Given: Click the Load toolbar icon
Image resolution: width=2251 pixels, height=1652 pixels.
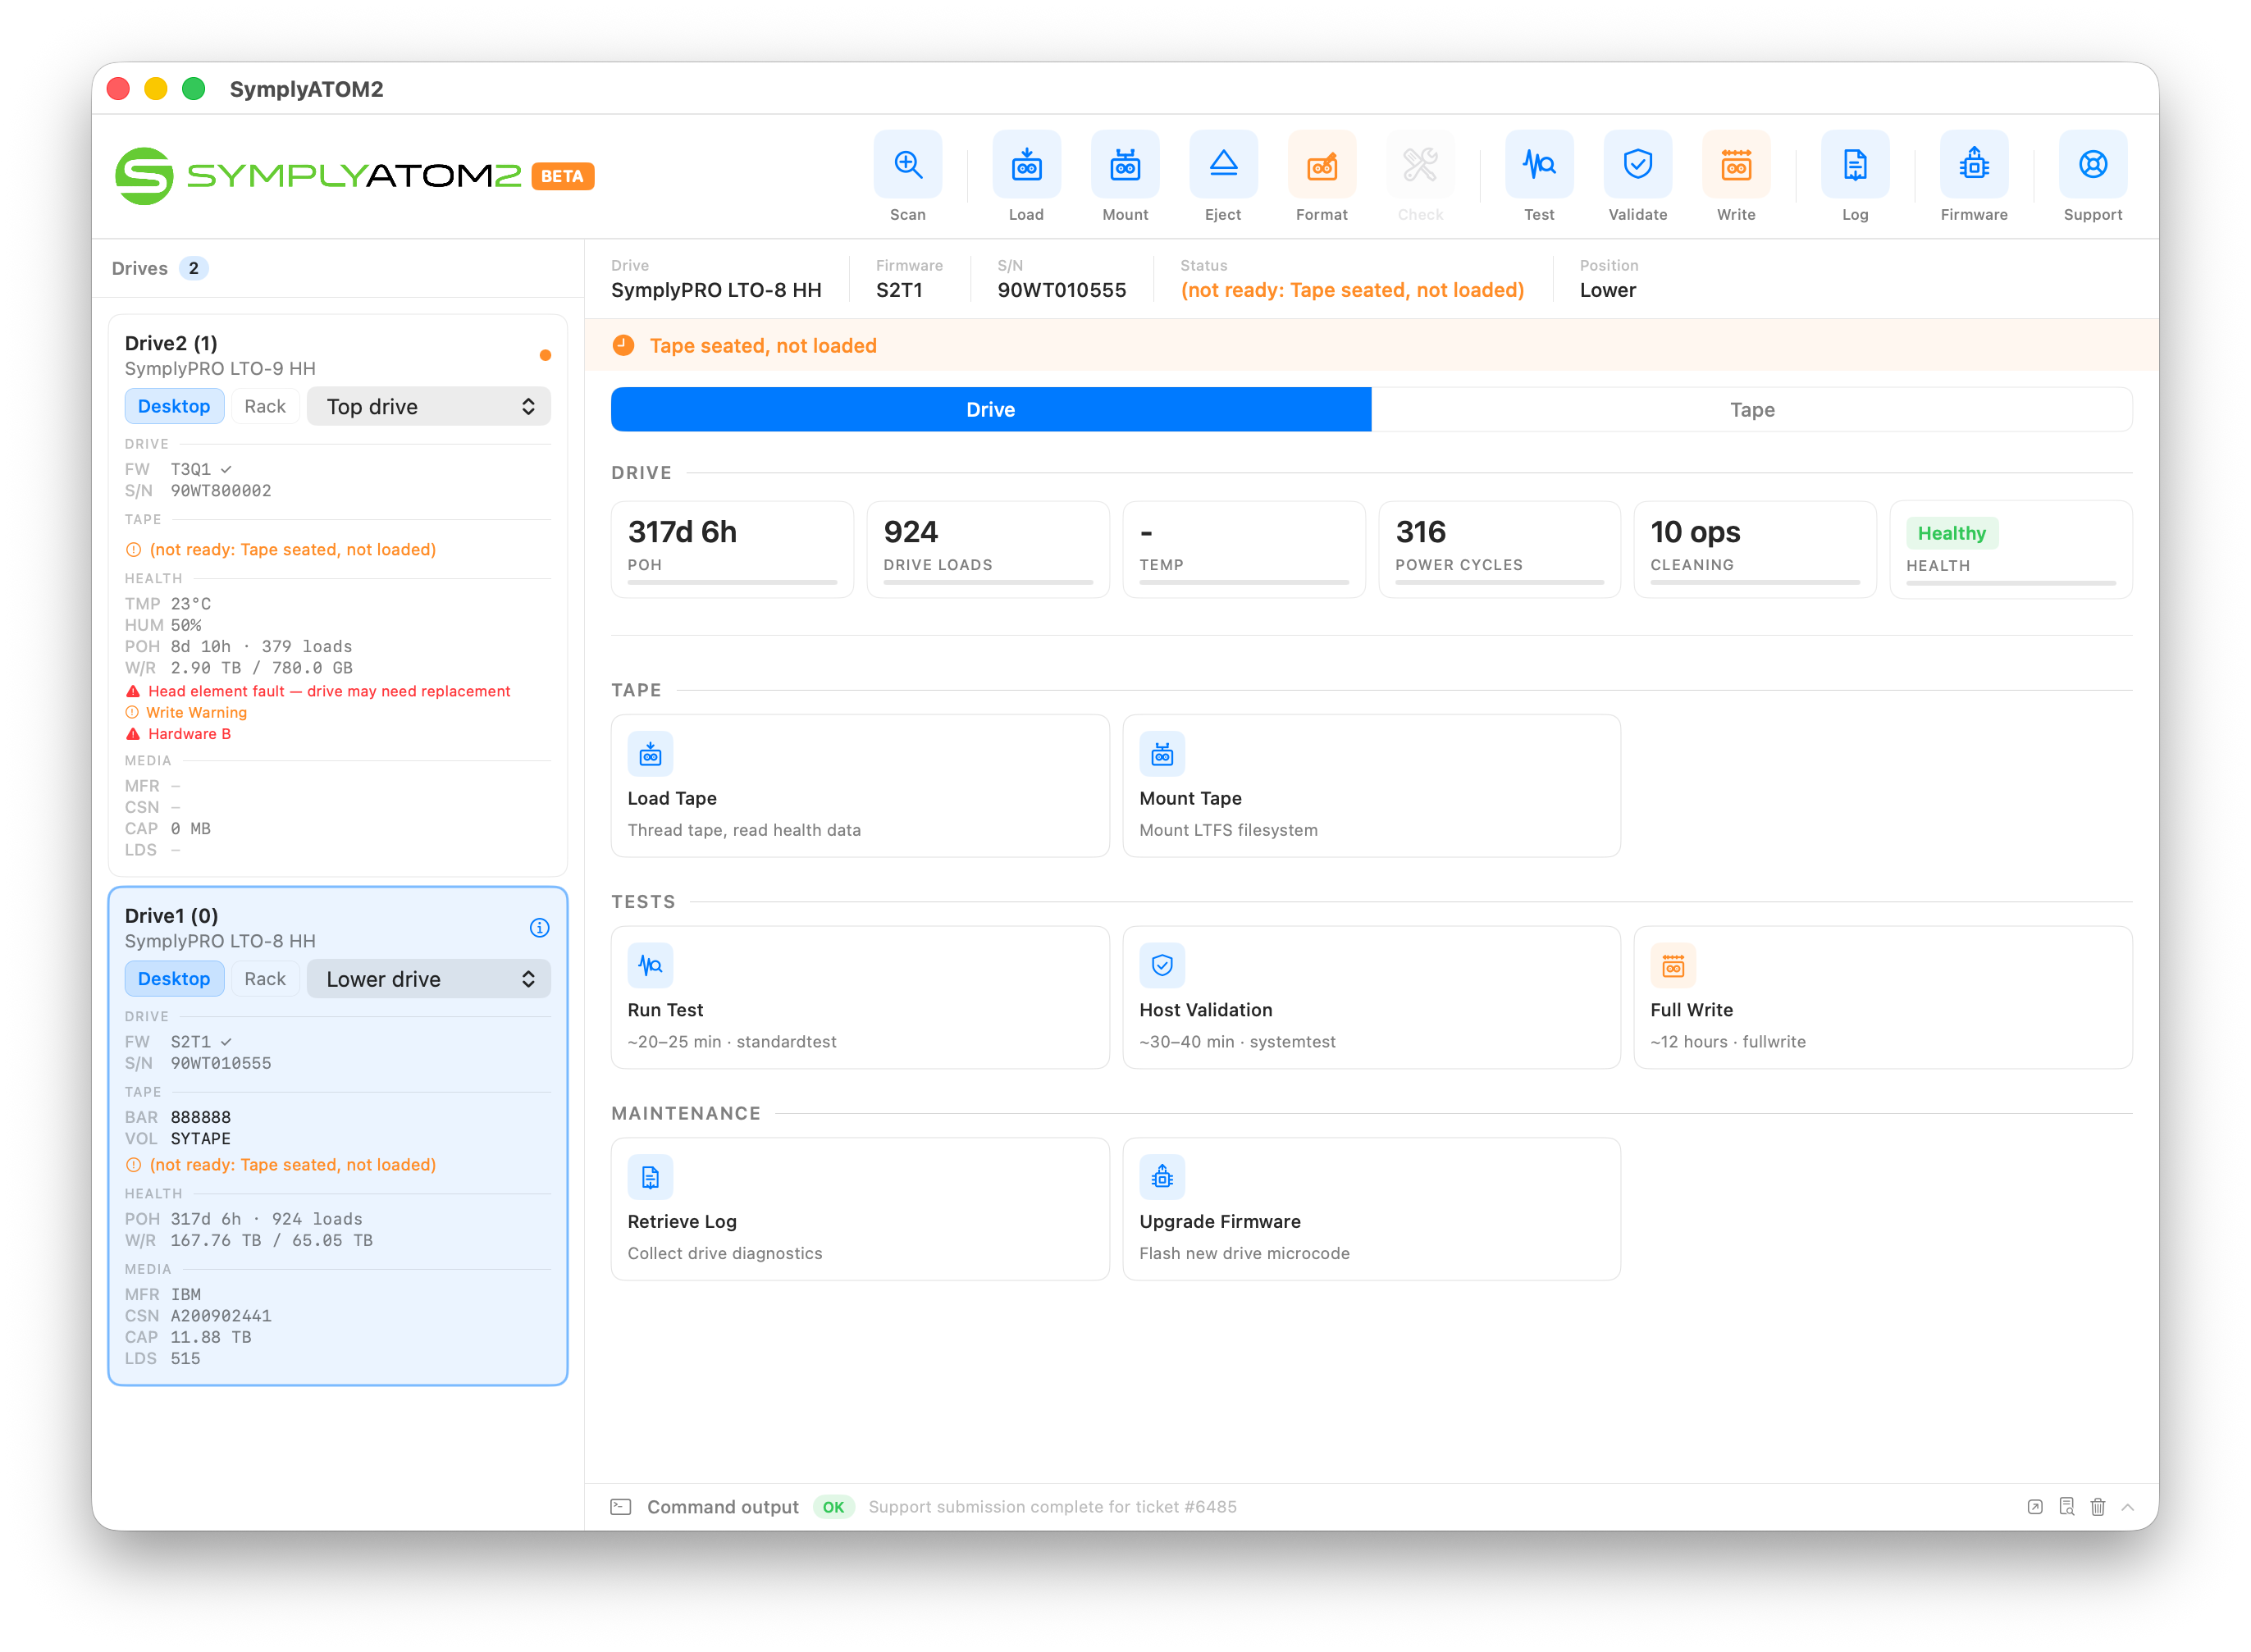Looking at the screenshot, I should point(1026,165).
